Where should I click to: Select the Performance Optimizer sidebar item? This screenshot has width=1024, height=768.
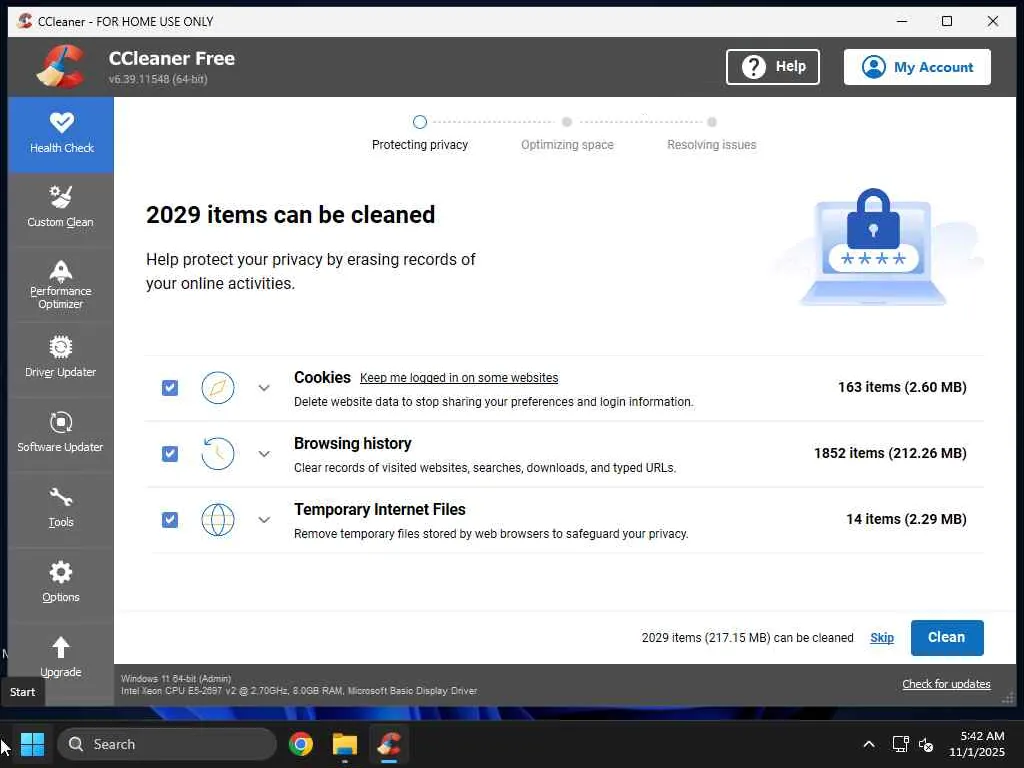tap(61, 285)
